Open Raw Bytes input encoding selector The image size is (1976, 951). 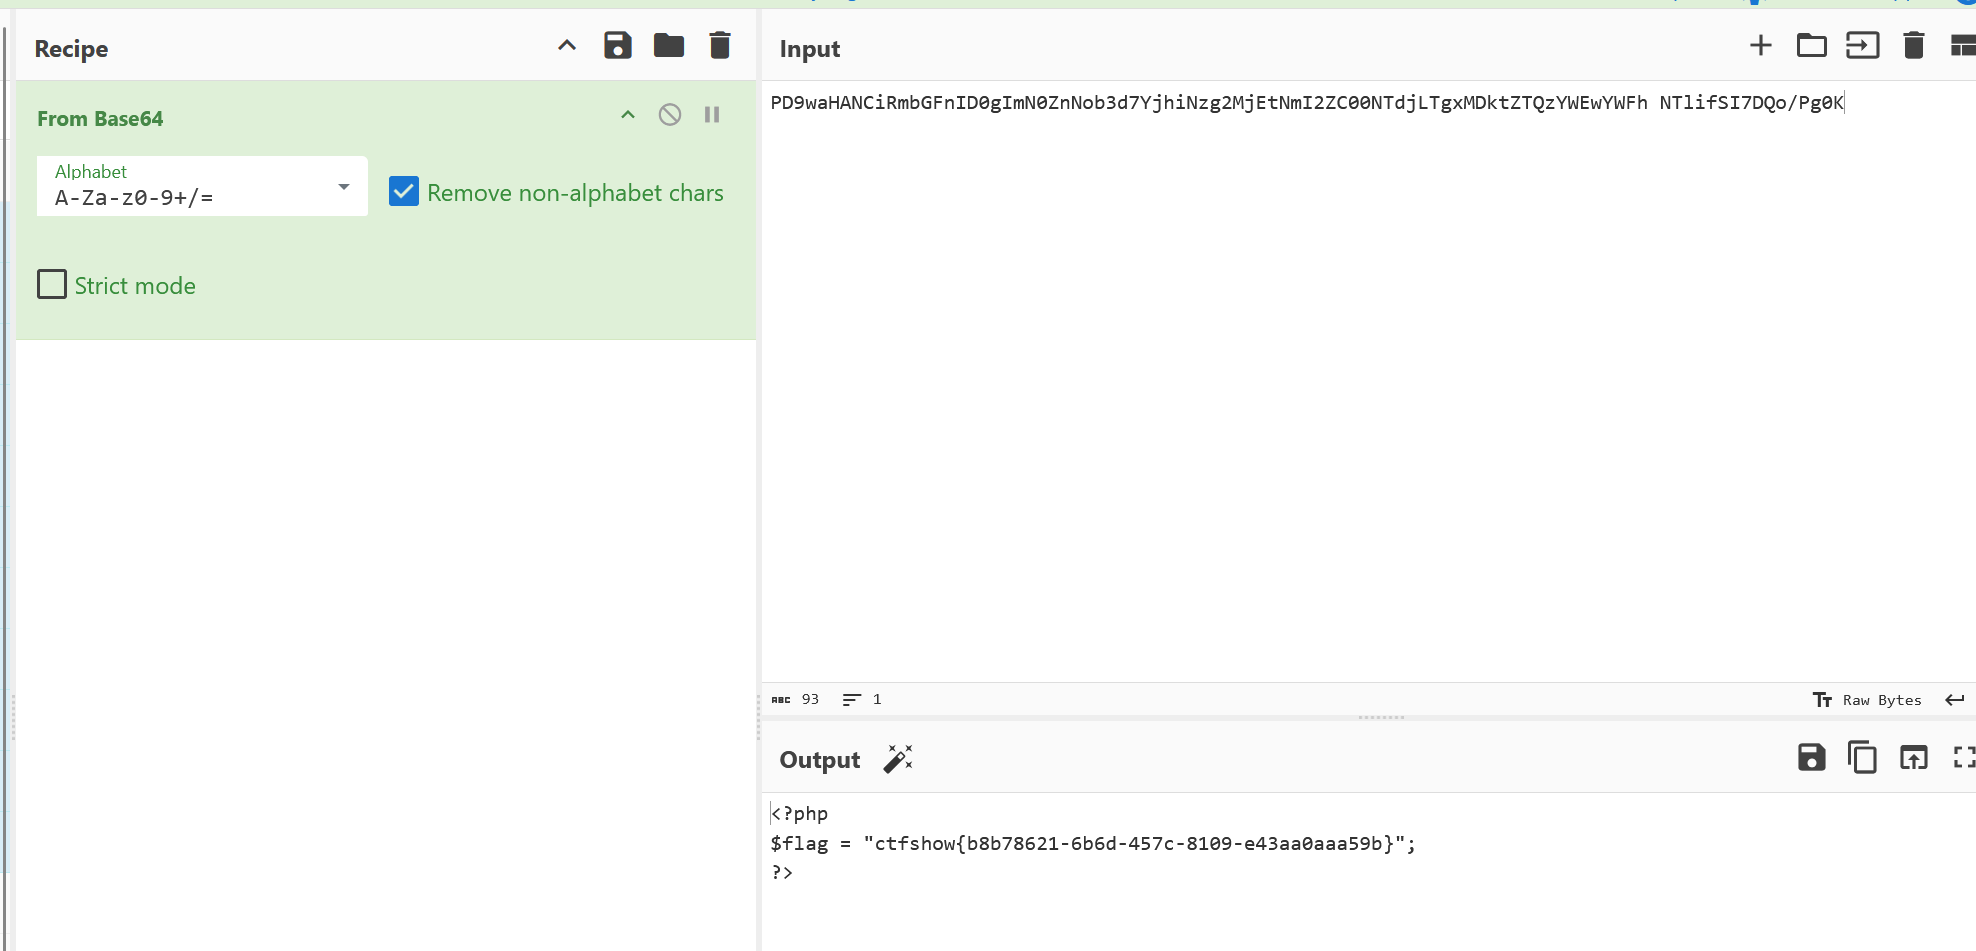click(x=1867, y=700)
